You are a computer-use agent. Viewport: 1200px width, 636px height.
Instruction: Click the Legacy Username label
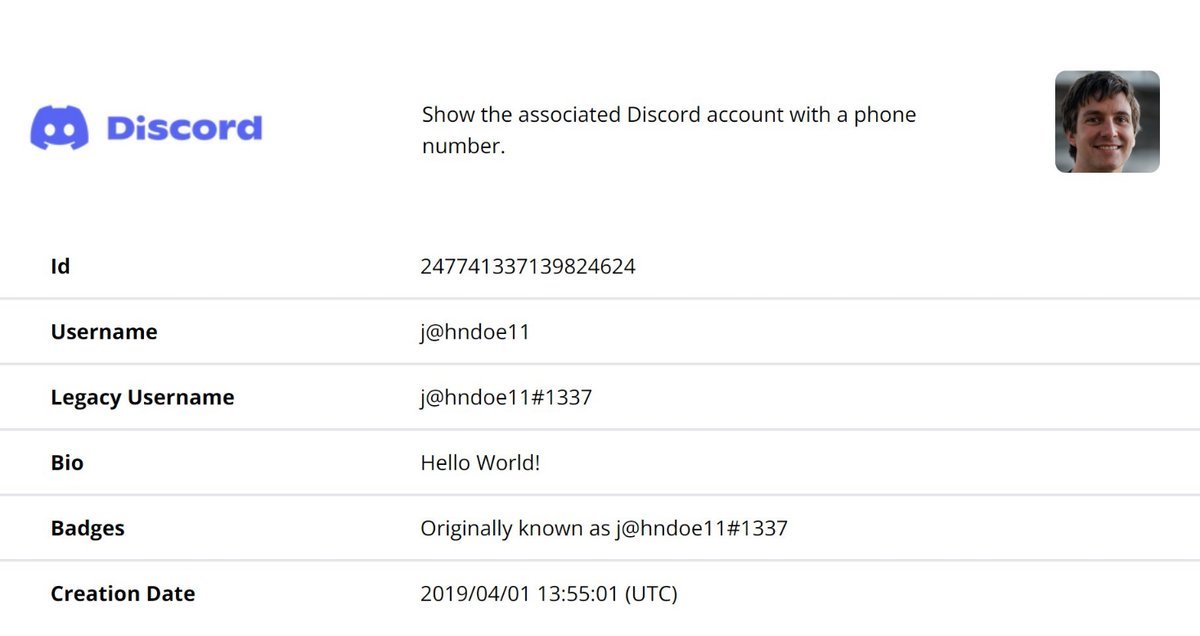tap(142, 397)
